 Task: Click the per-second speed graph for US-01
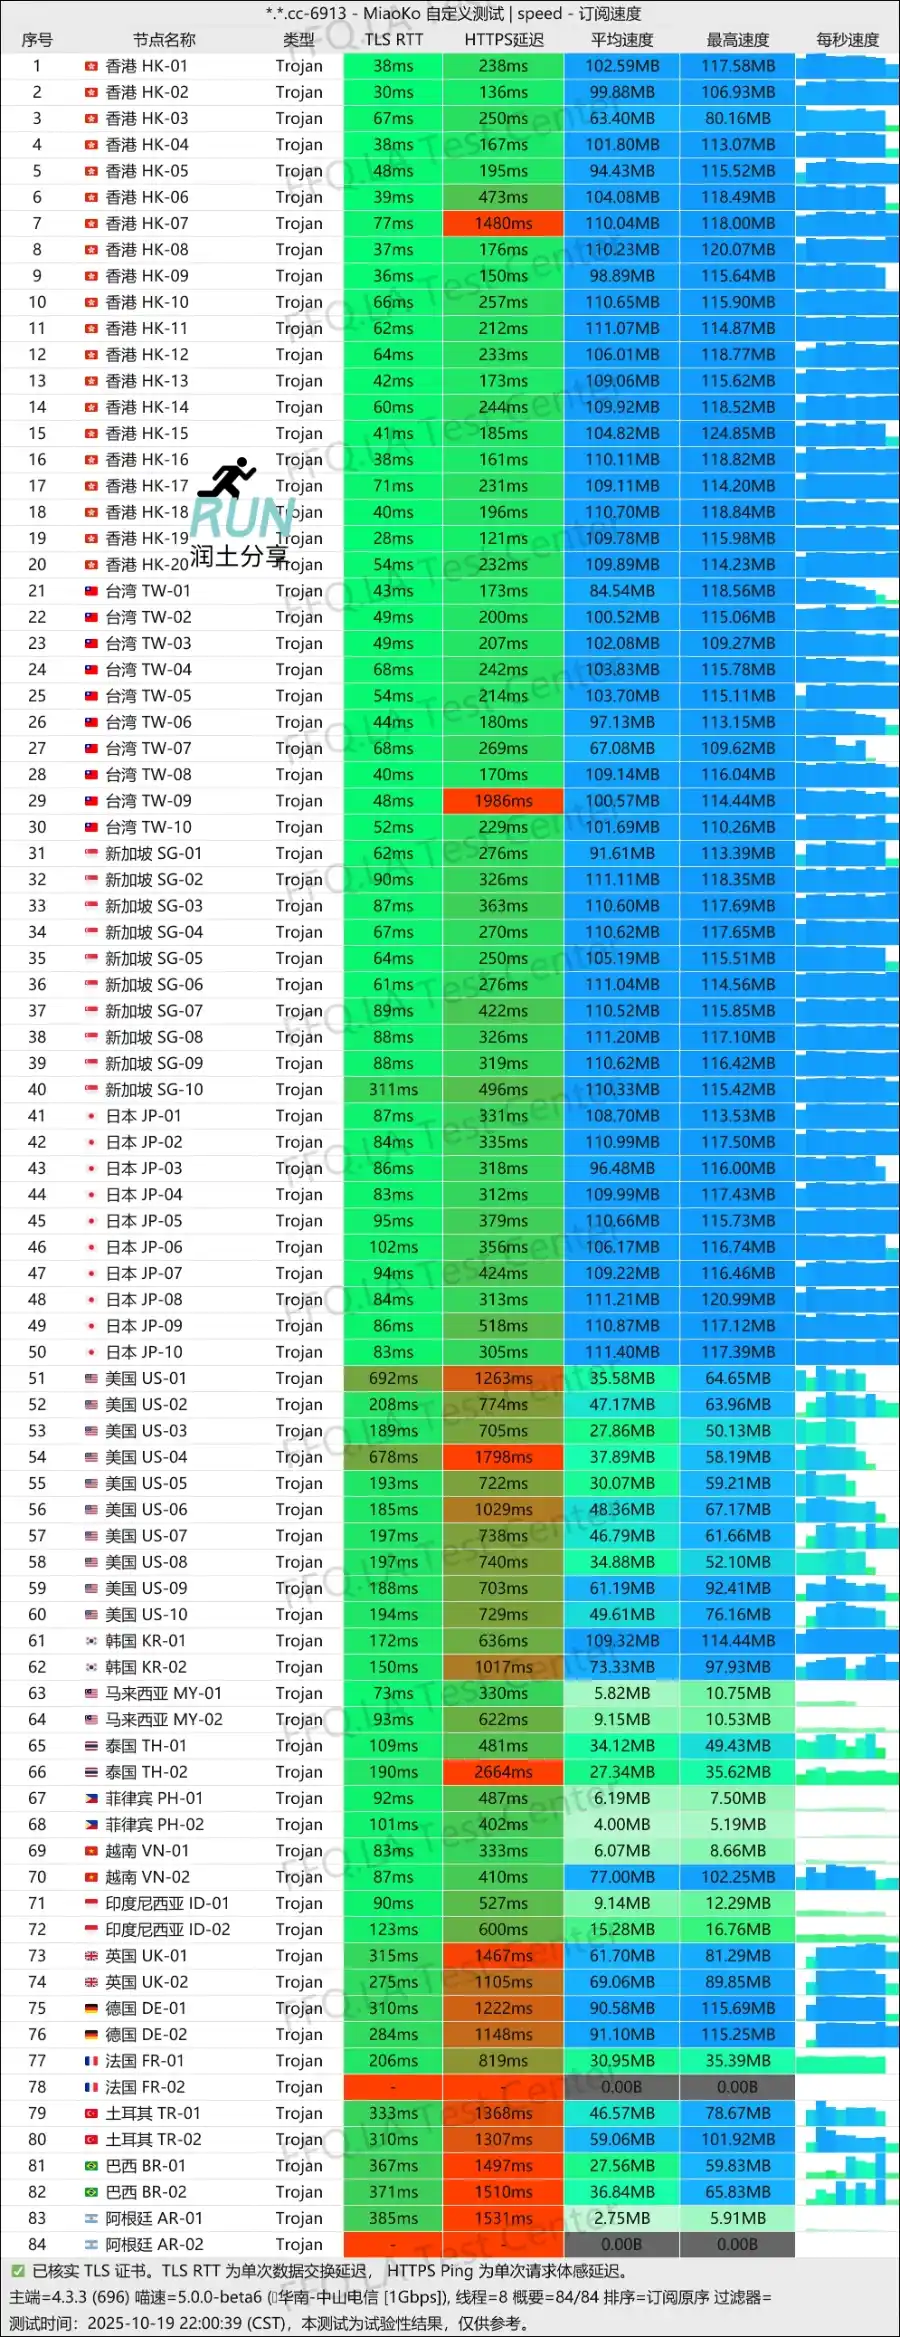point(846,1378)
